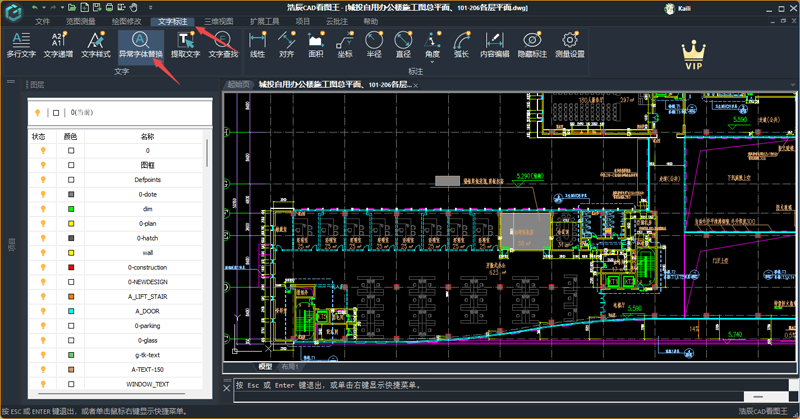The width and height of the screenshot is (800, 419).
Task: Open 测量设置 measurement settings gear
Action: click(x=569, y=41)
